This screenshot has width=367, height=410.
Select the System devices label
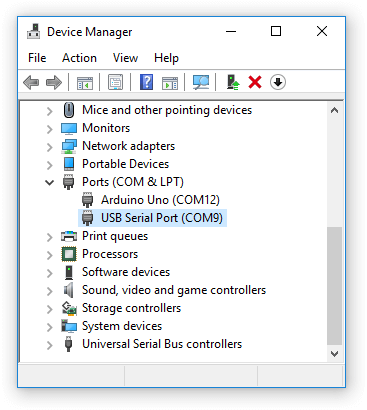point(122,326)
